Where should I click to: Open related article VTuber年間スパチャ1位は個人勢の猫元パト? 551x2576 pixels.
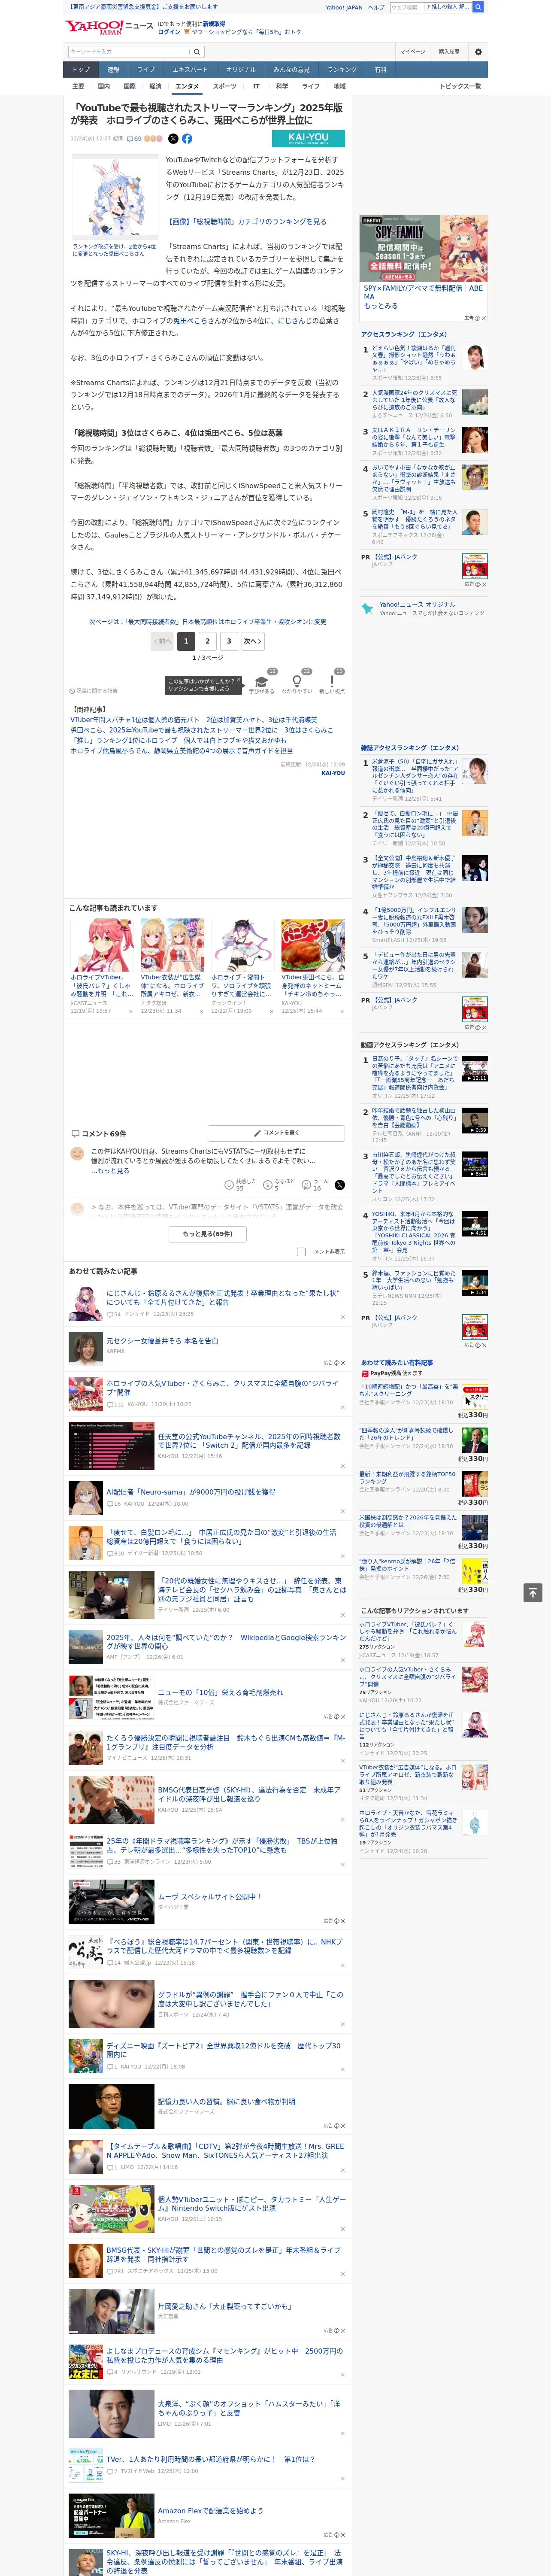tap(194, 720)
